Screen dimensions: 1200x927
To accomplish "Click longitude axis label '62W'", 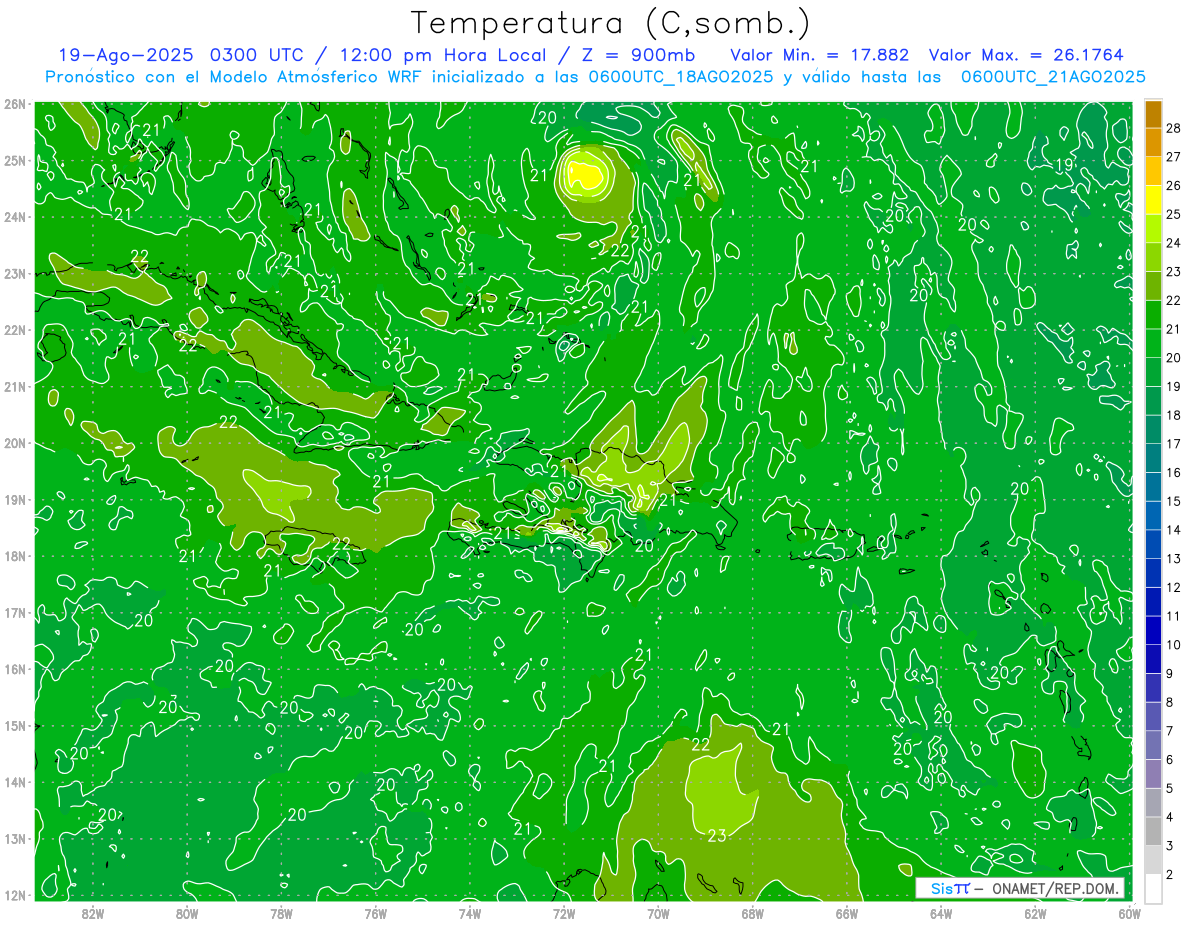I will point(1035,912).
